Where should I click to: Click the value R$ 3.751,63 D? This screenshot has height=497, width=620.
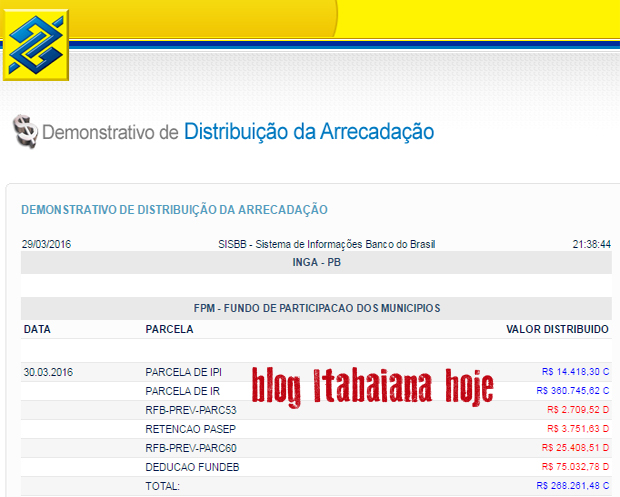[x=578, y=429]
